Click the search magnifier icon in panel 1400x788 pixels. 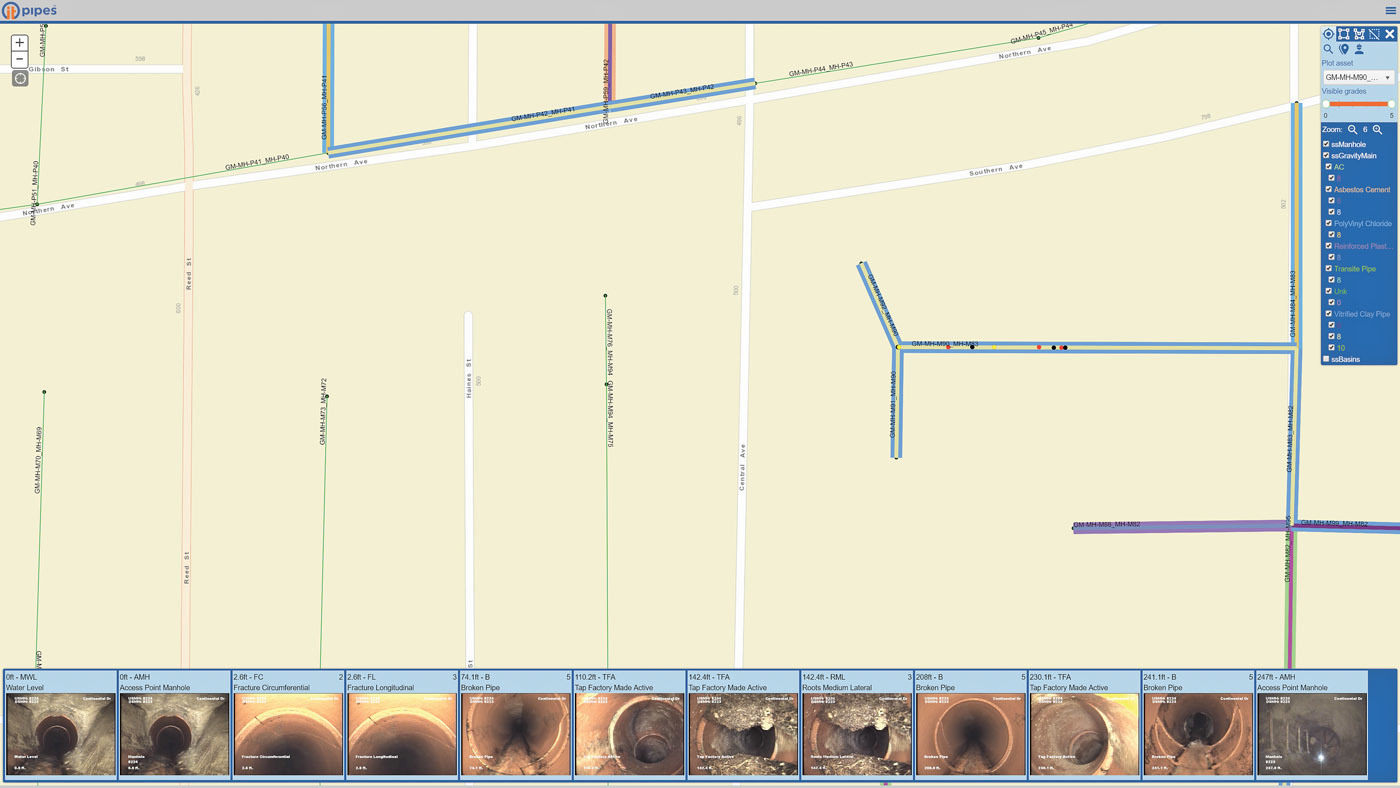coord(1328,49)
